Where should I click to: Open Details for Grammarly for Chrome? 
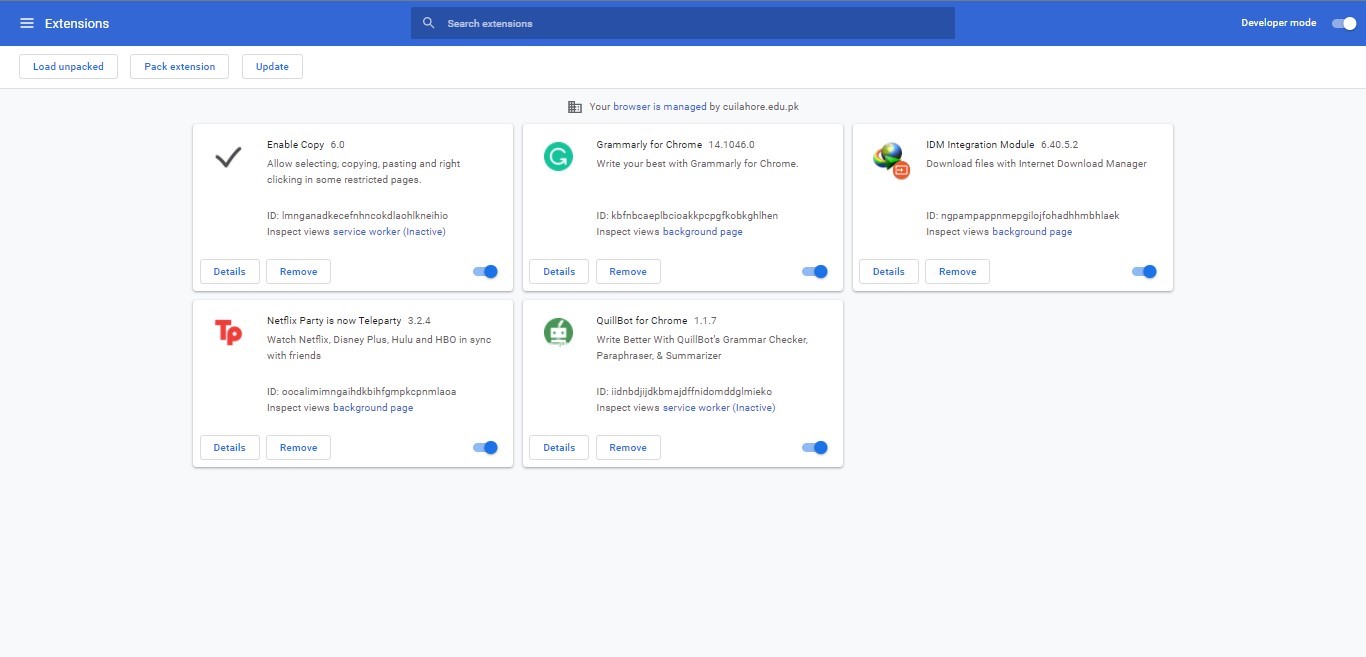pos(559,272)
